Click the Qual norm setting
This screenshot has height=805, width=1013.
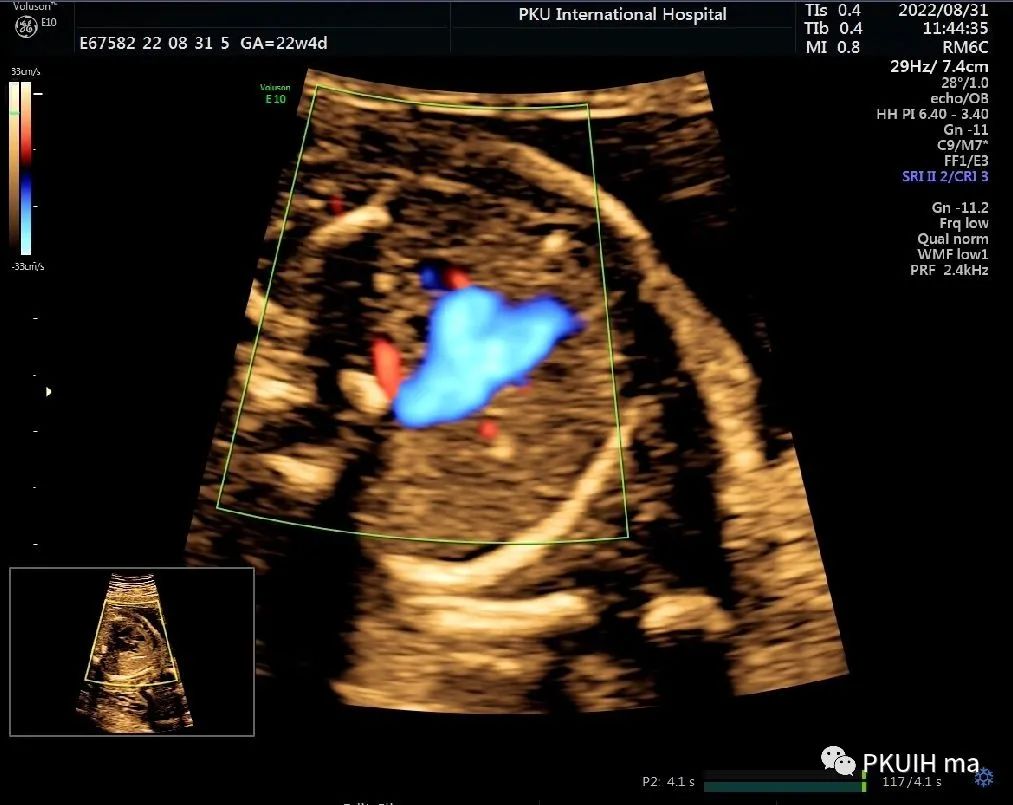(x=953, y=238)
